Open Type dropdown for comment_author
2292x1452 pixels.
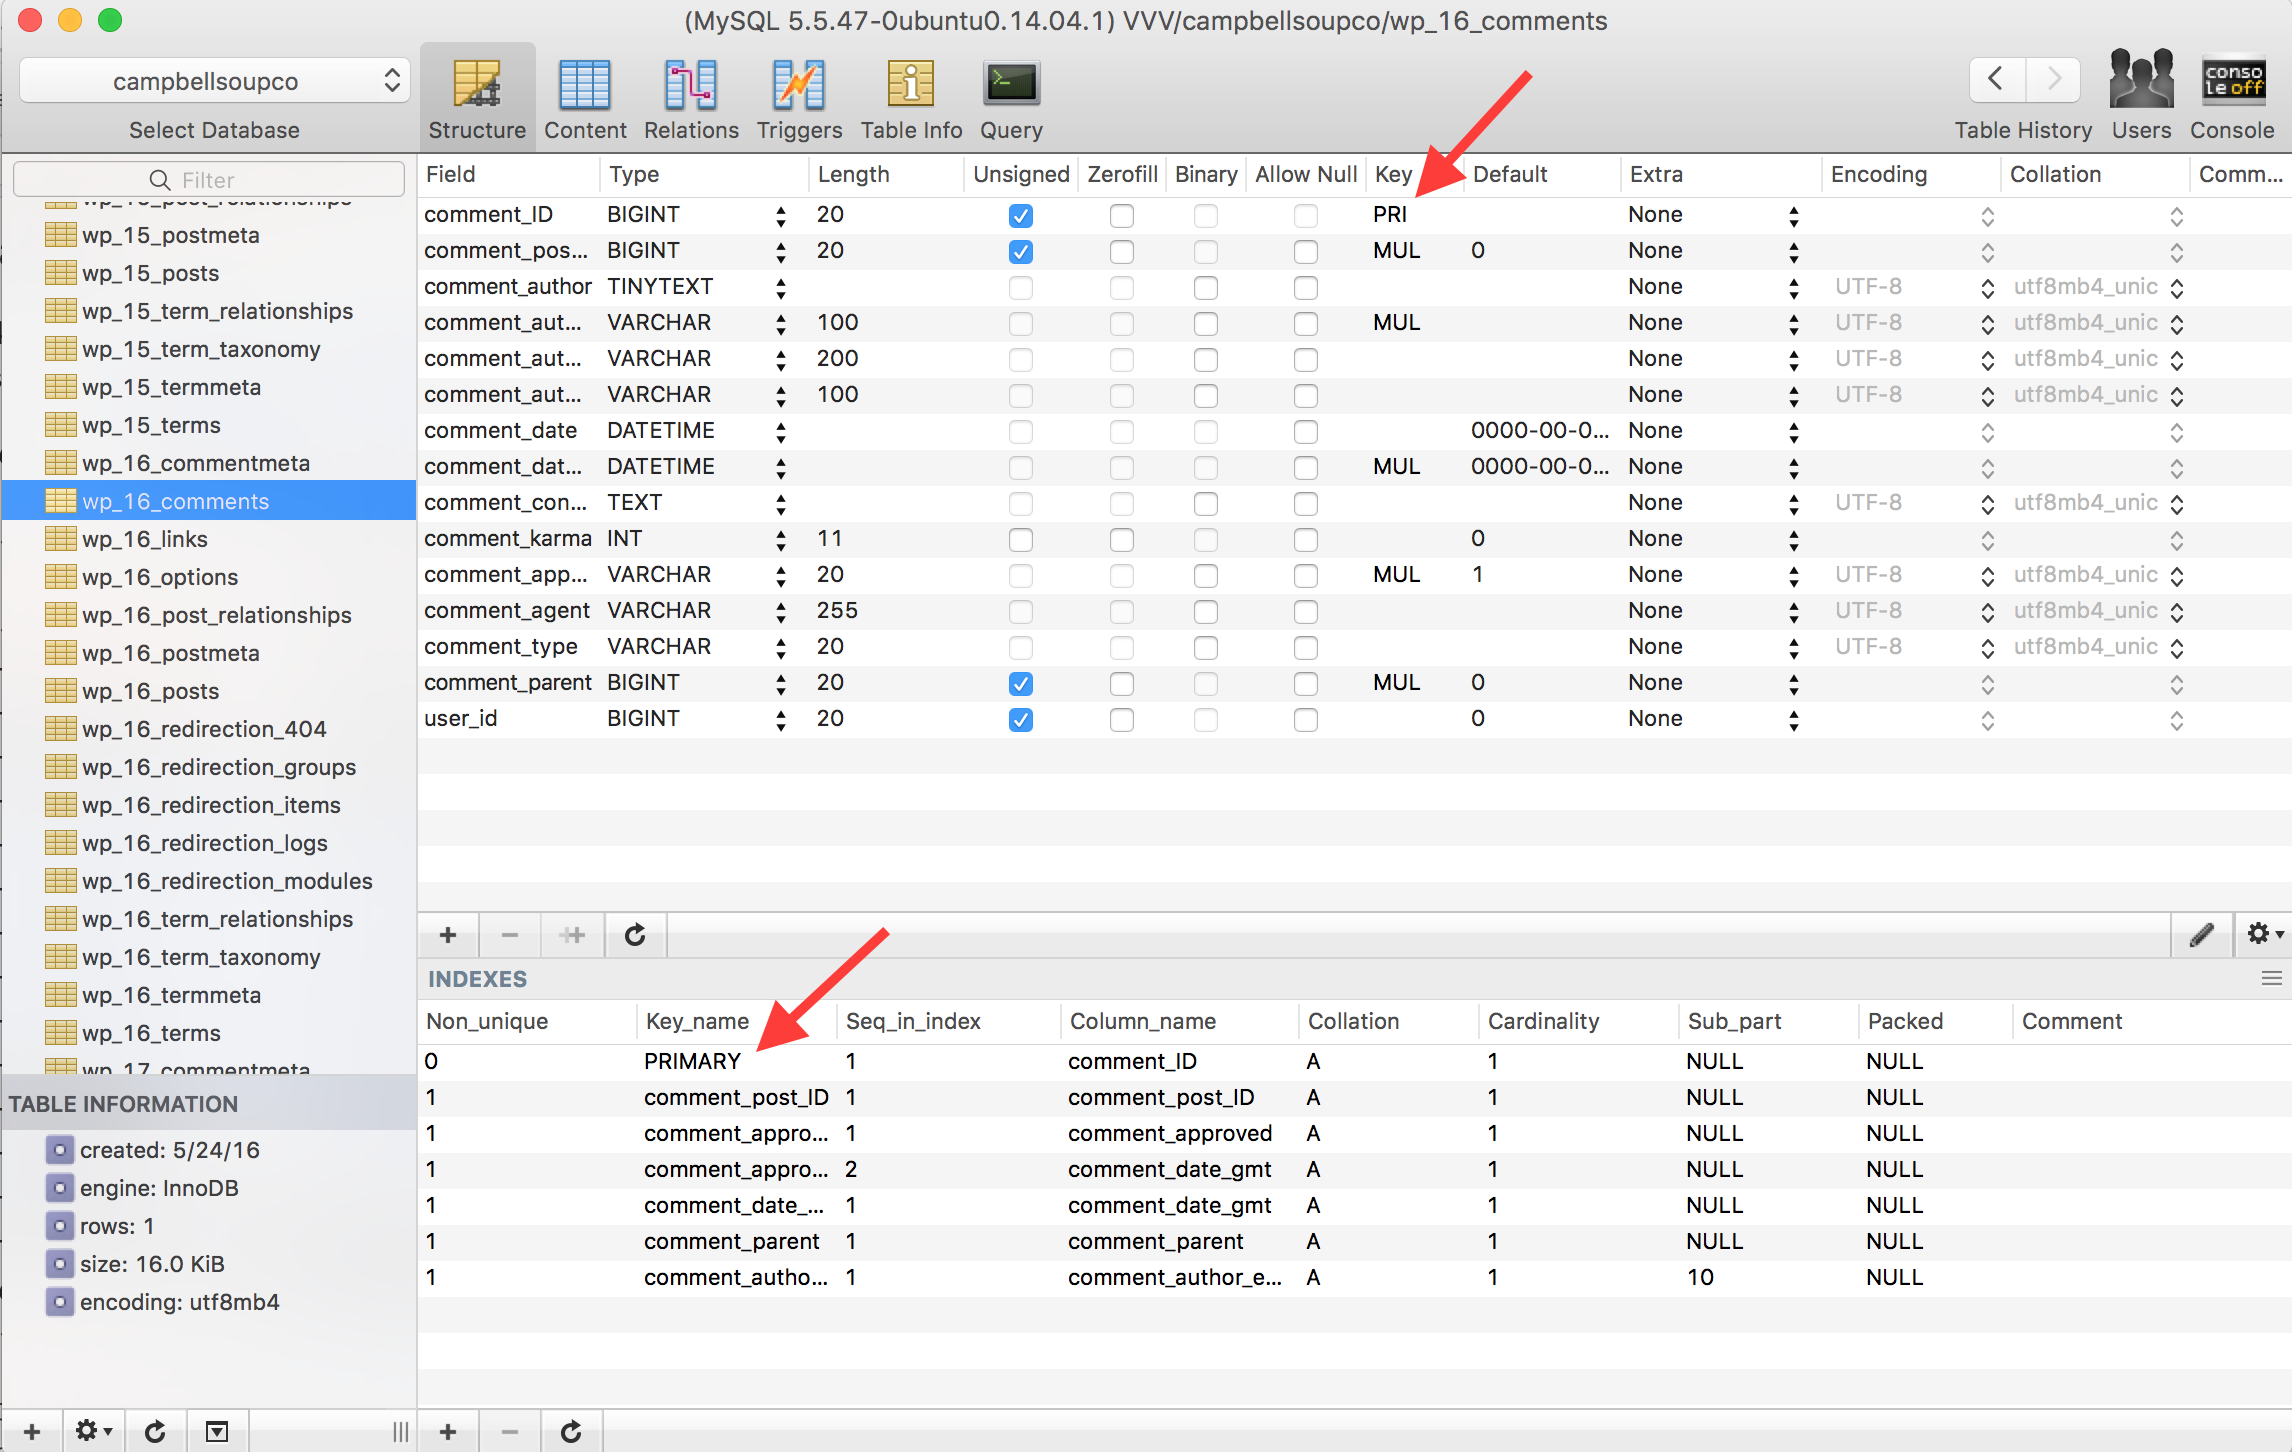(780, 288)
